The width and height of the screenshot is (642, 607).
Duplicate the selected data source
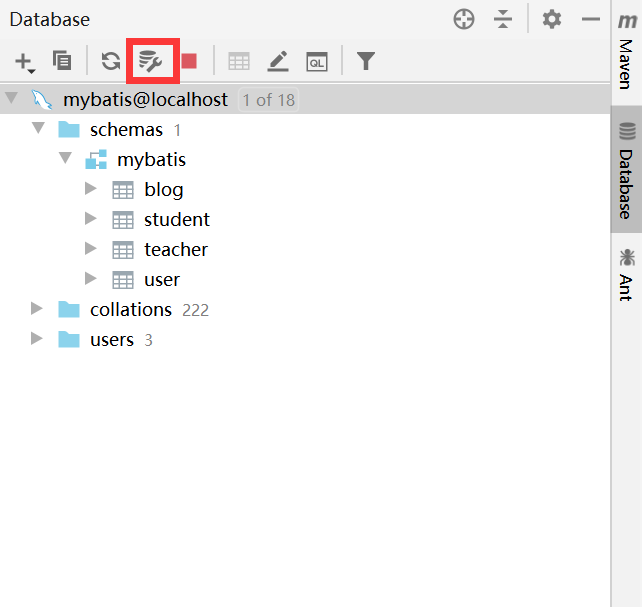[62, 61]
